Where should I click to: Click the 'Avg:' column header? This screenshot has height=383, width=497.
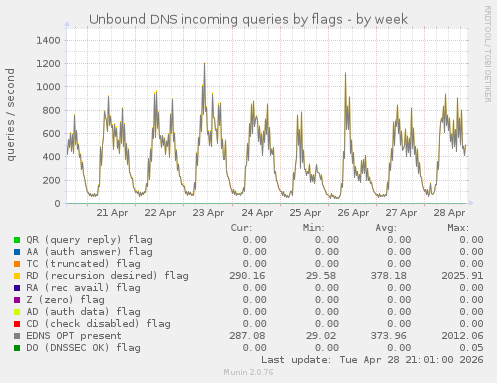[x=386, y=228]
